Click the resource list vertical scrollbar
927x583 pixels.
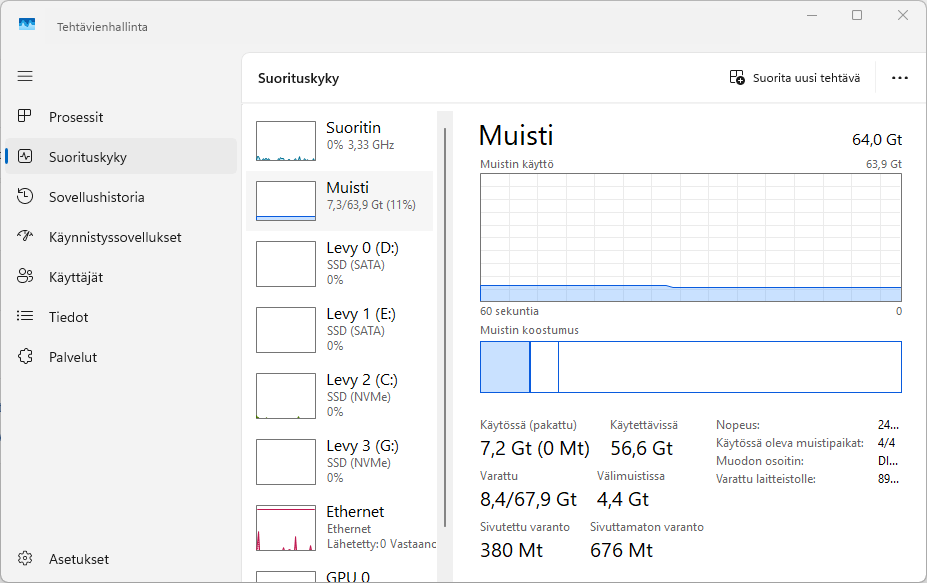click(x=444, y=320)
